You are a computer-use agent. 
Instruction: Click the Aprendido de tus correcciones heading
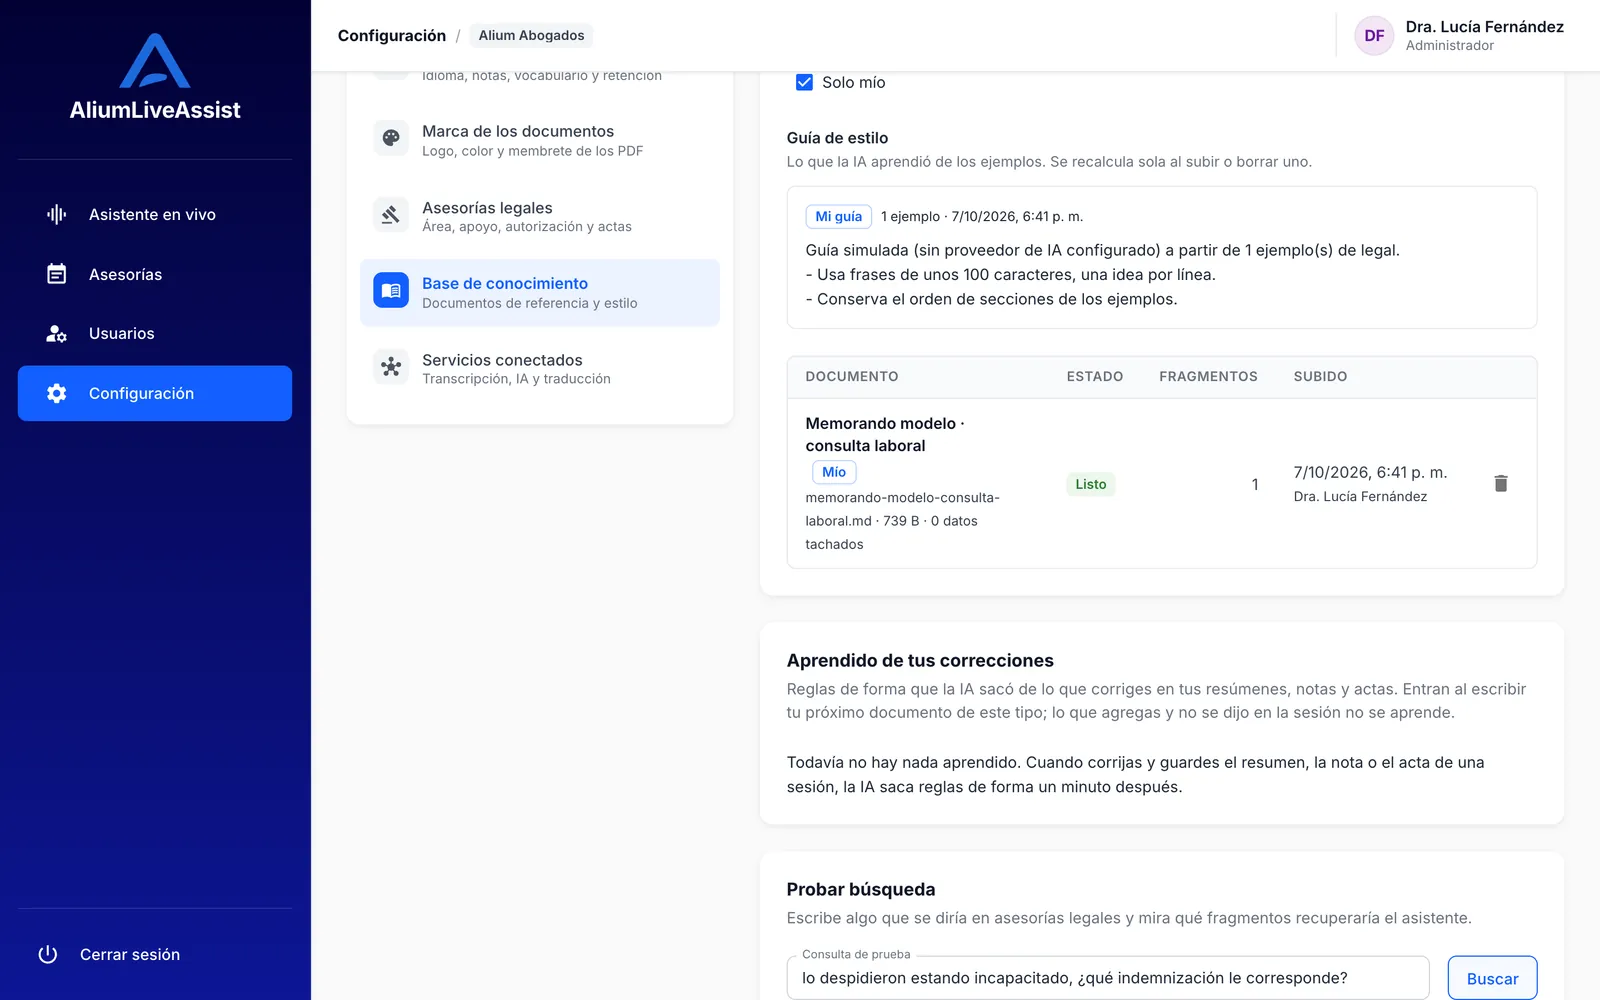920,661
